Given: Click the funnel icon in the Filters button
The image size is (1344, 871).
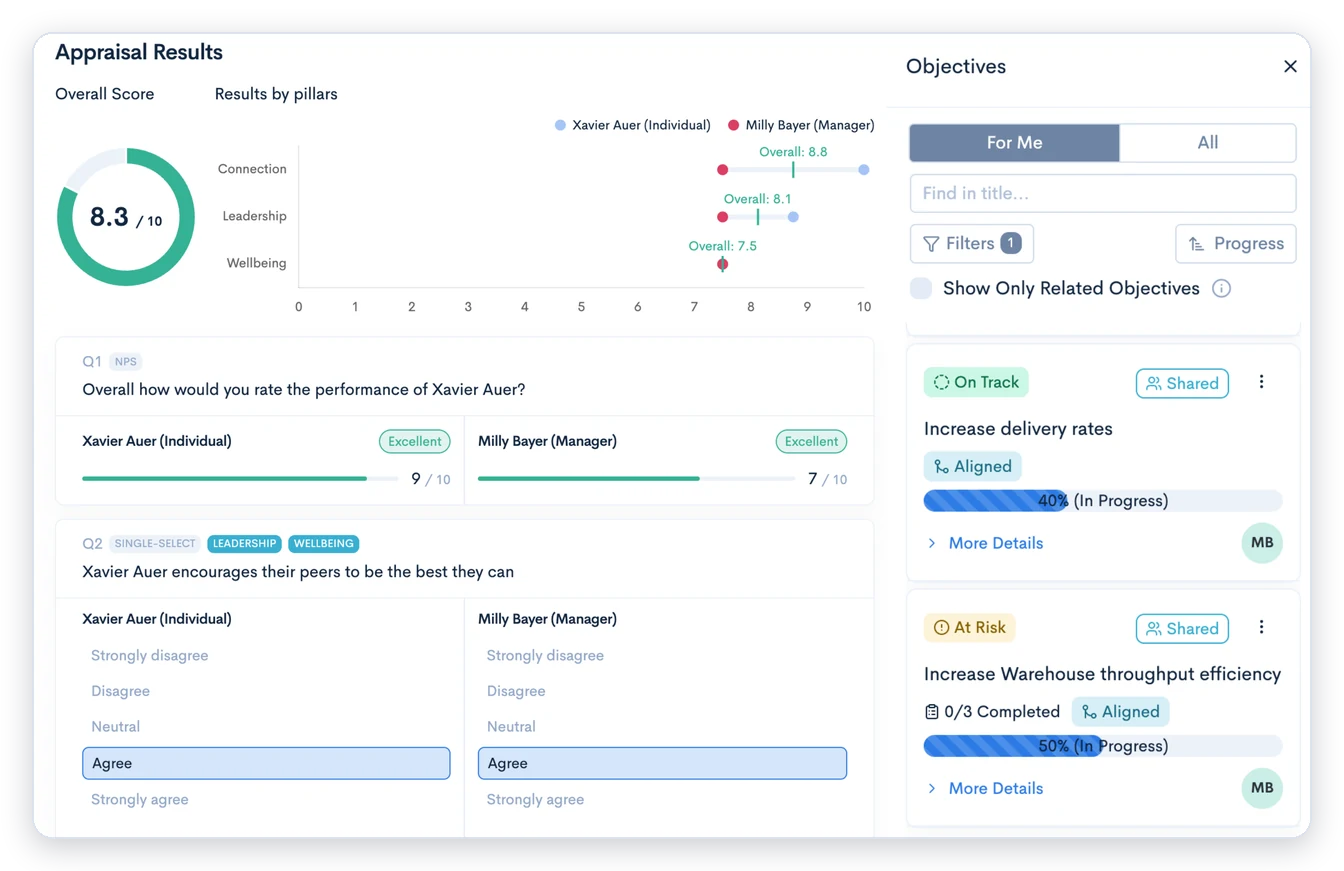Looking at the screenshot, I should 931,243.
